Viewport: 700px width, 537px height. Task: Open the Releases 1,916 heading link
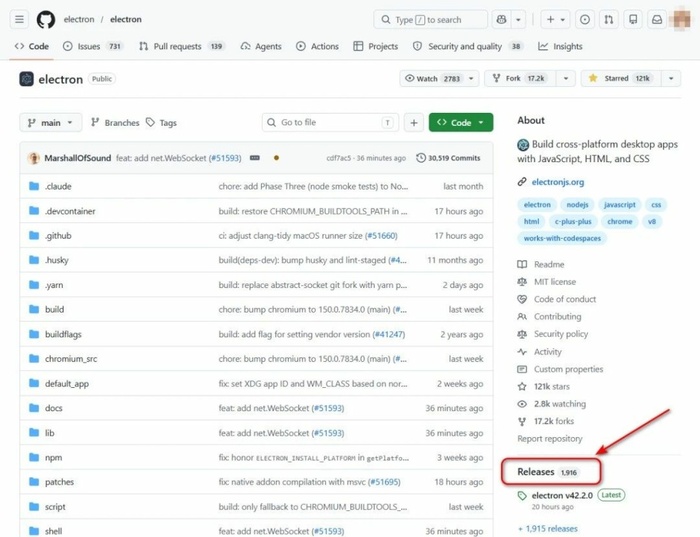pyautogui.click(x=548, y=472)
